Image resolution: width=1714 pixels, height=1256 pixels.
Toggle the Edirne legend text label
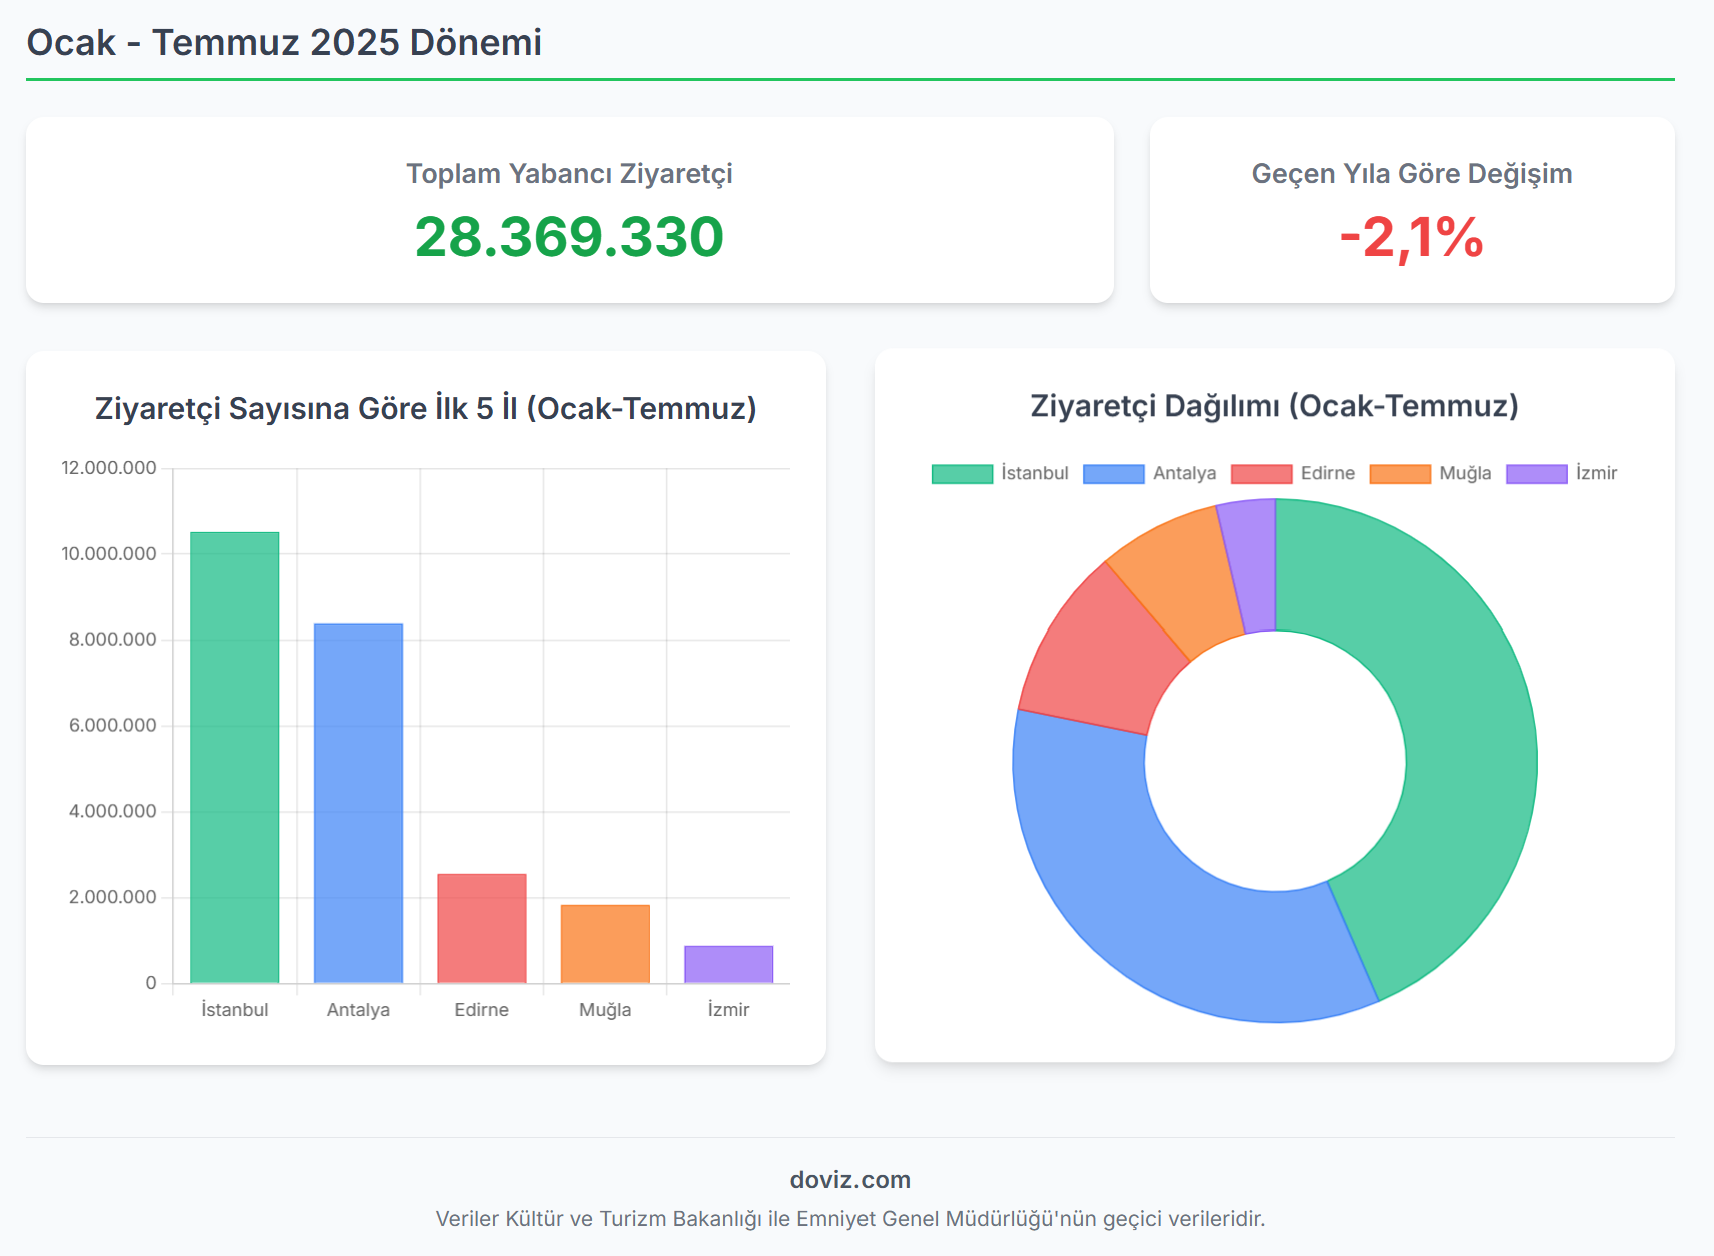click(x=1327, y=474)
